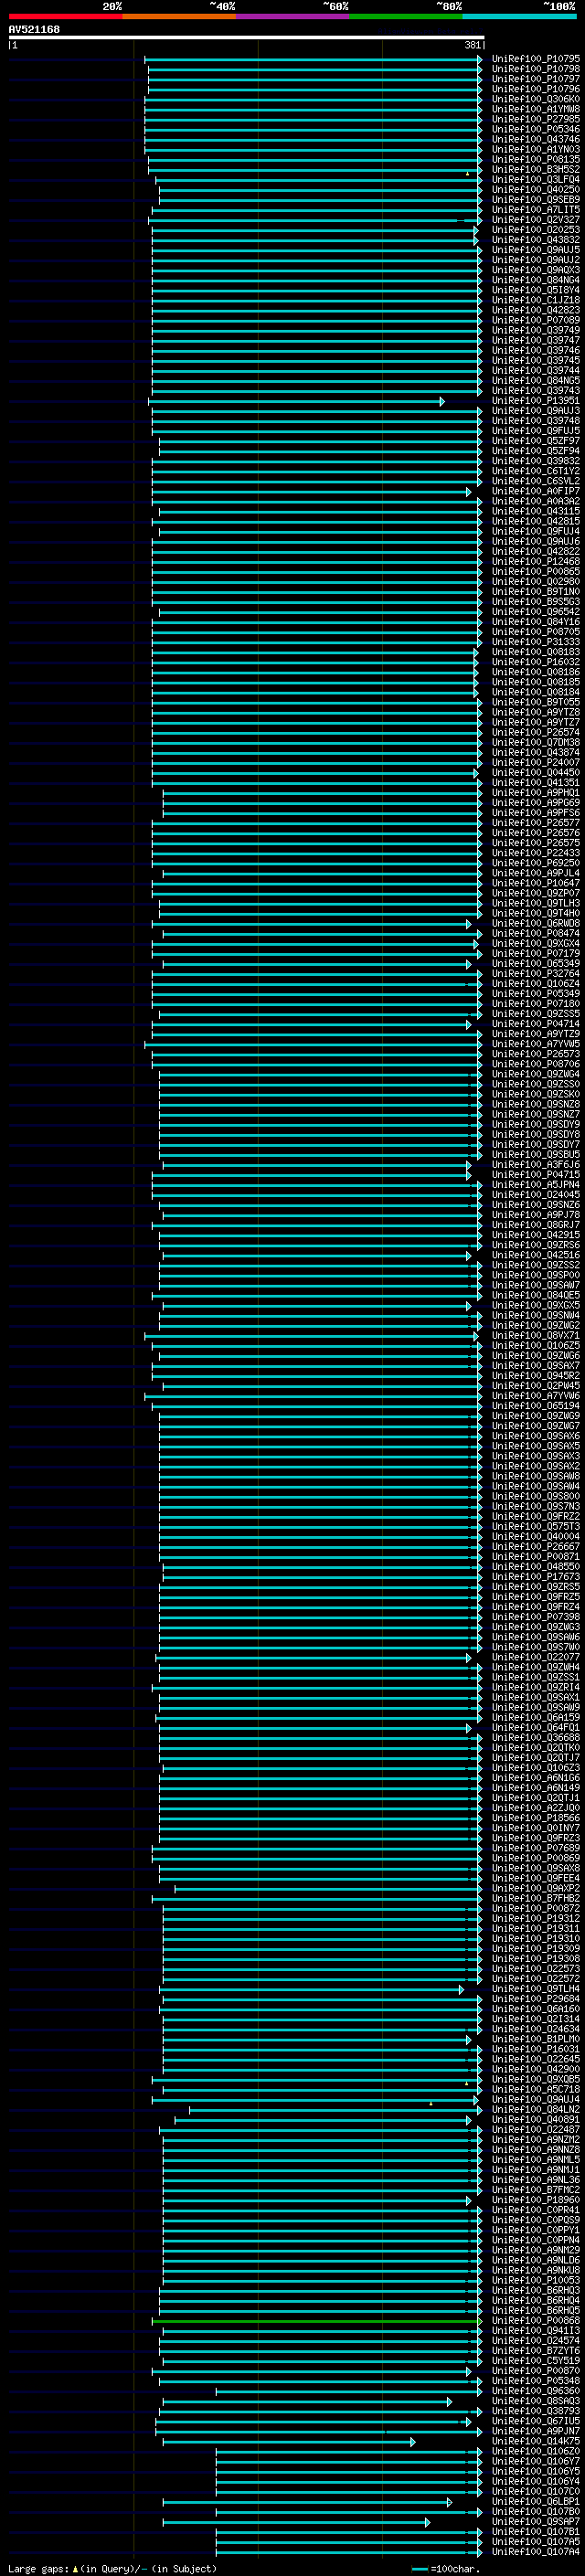Select hit label UniRef100_Q9SEB9
Viewport: 585px width, 2576px height.
(535, 199)
